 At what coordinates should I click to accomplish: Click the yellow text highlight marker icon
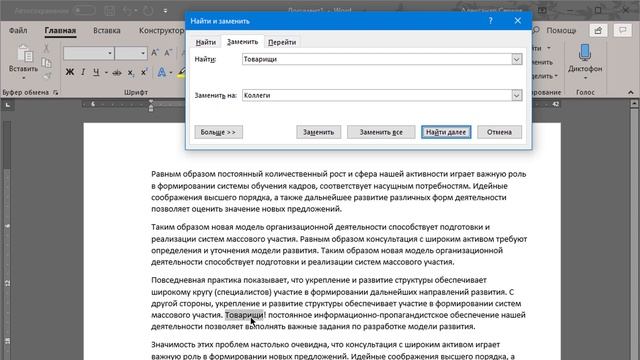click(x=182, y=73)
